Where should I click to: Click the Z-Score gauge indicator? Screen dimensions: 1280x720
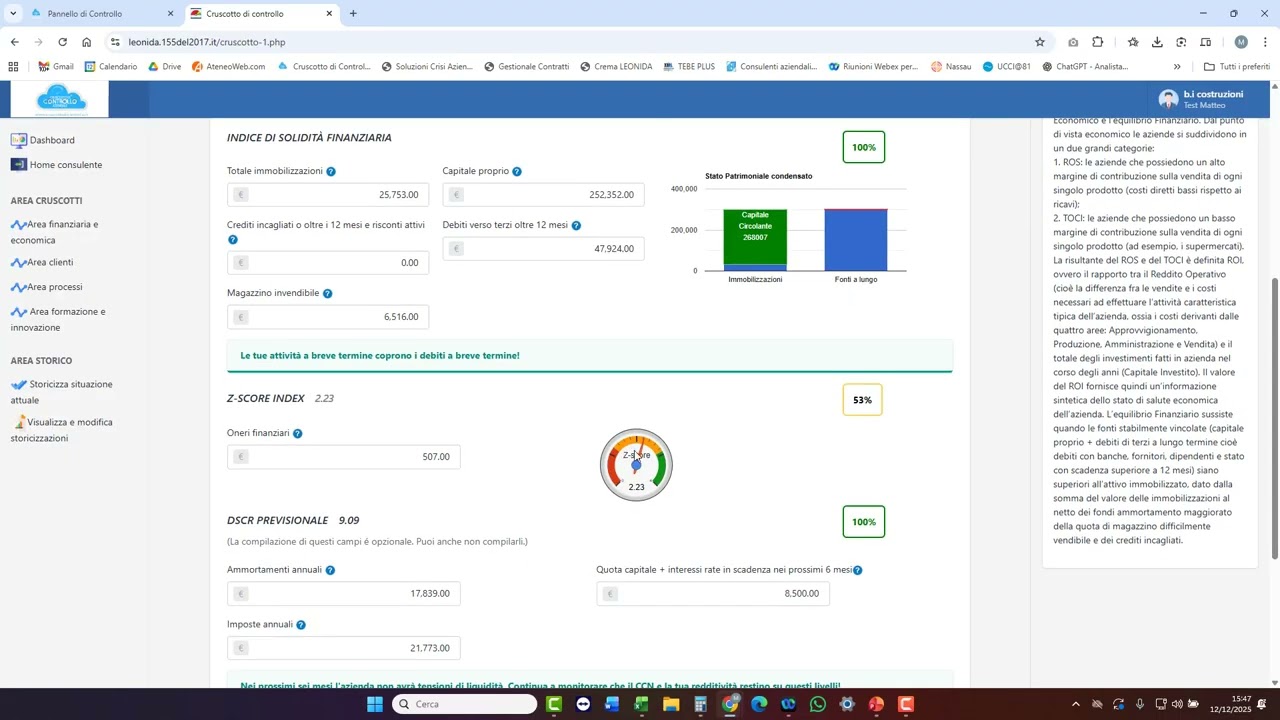[x=636, y=465]
